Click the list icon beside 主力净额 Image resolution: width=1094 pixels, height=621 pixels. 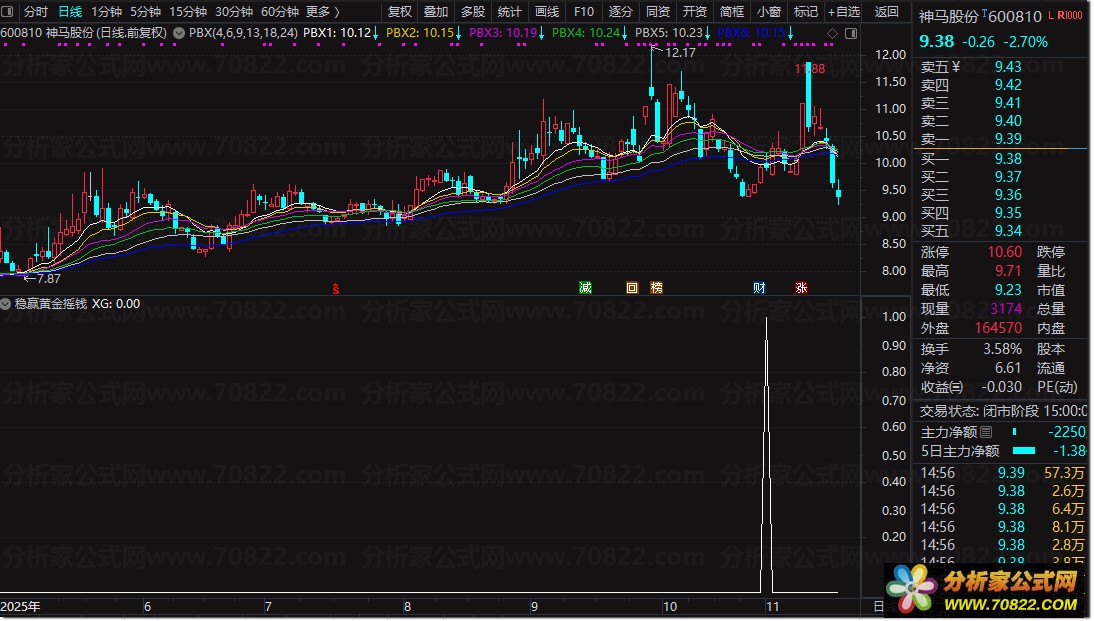(x=987, y=432)
